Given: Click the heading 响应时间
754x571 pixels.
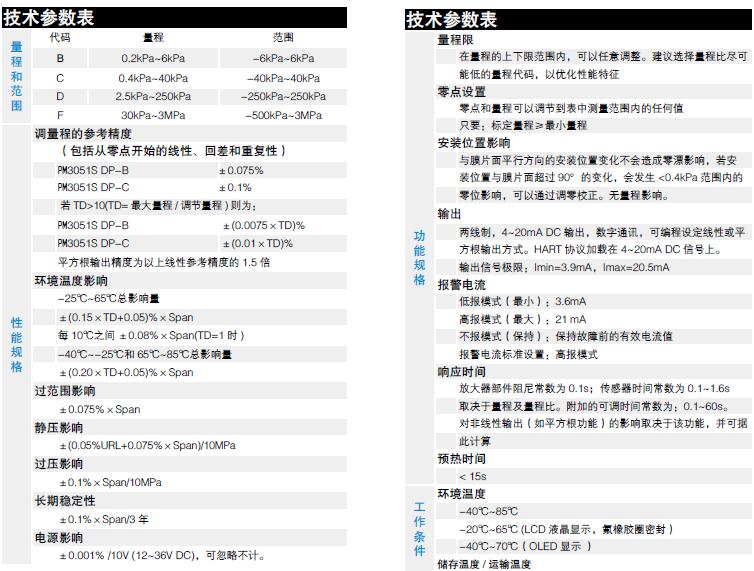Looking at the screenshot, I should click(462, 372).
